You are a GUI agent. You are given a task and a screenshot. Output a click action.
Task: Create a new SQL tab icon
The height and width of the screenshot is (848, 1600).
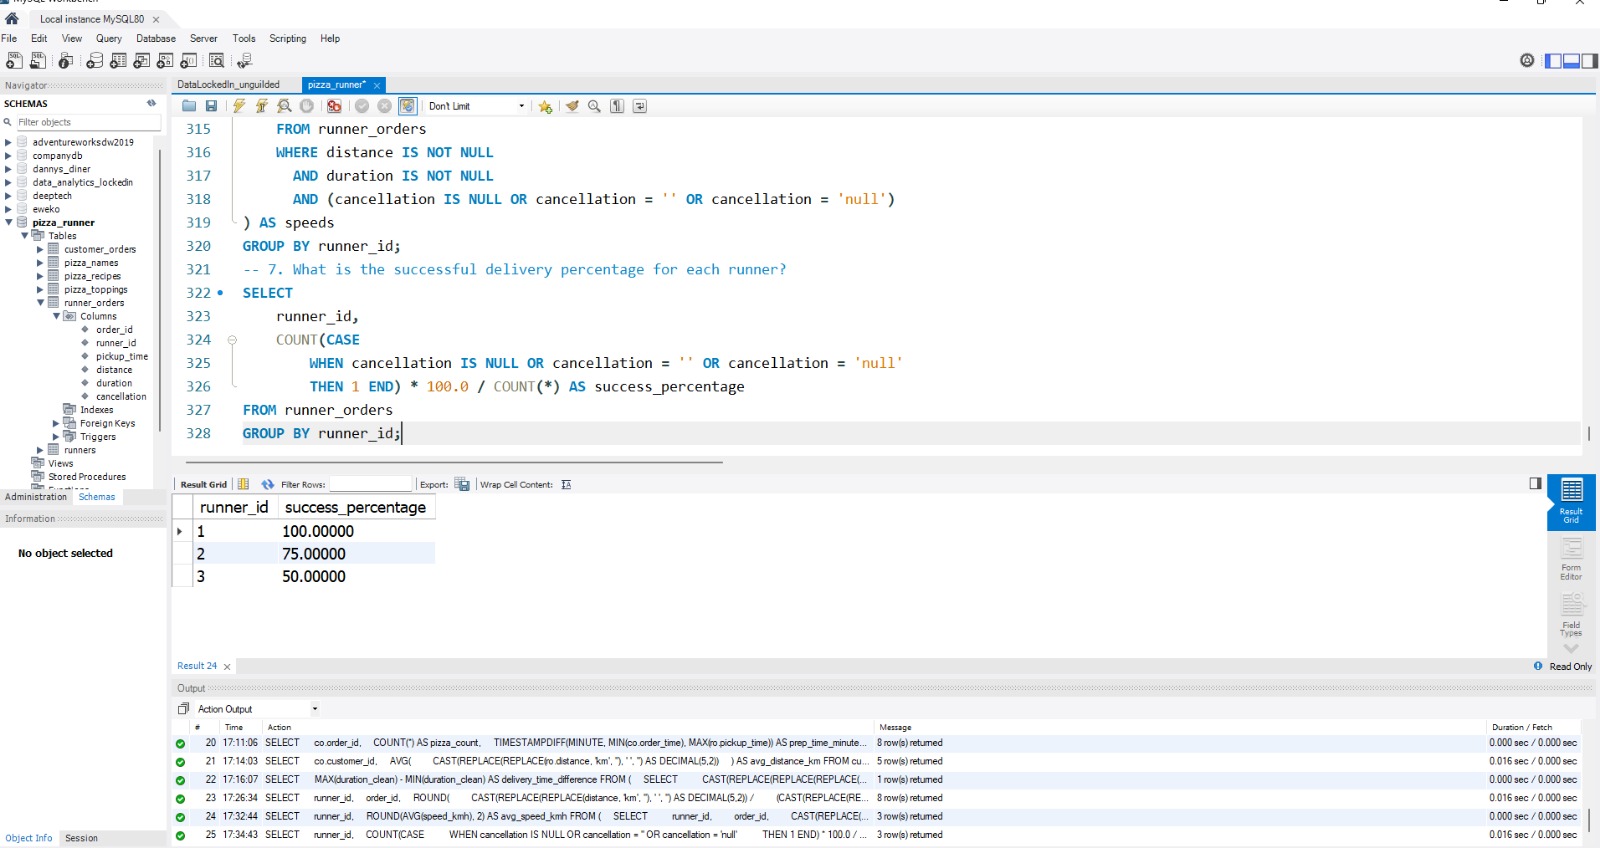point(14,61)
